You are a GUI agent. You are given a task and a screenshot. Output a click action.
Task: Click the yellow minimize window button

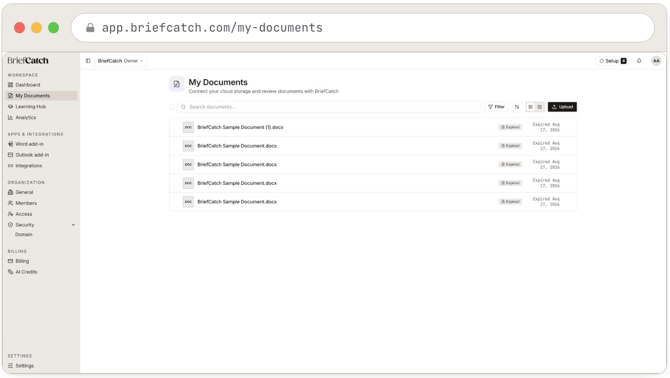click(x=36, y=28)
